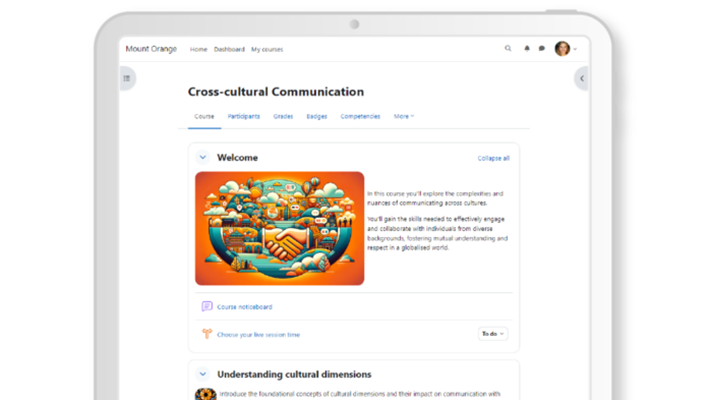
Task: Open the messaging speech bubble icon
Action: coord(542,48)
